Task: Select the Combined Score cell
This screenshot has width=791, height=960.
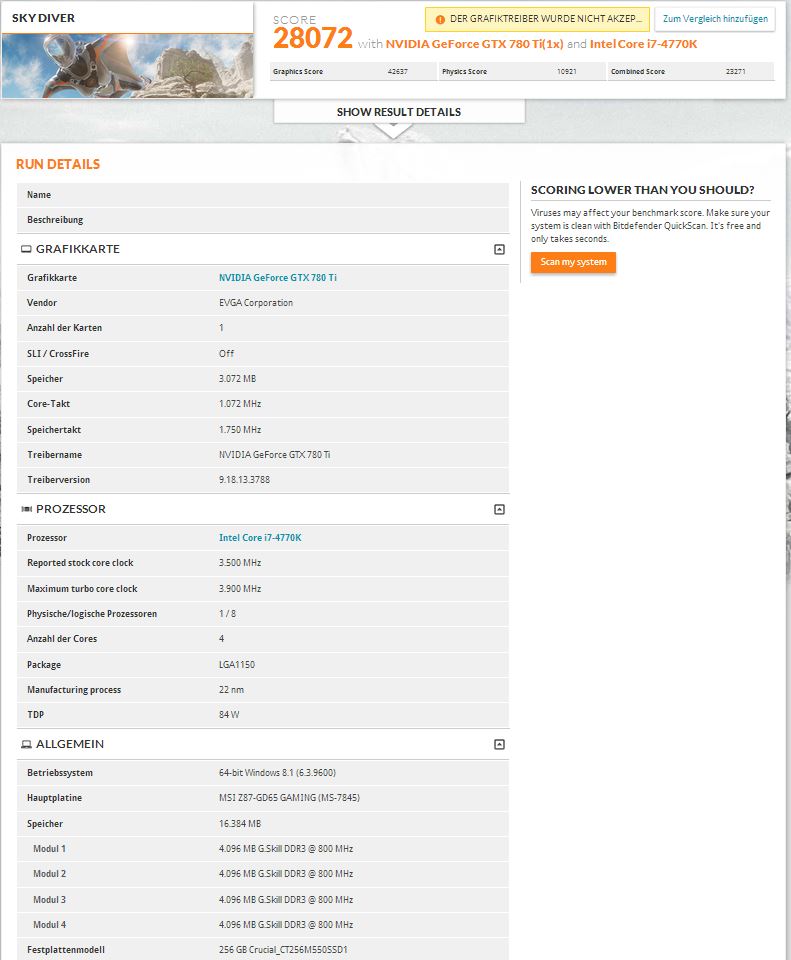Action: (691, 72)
